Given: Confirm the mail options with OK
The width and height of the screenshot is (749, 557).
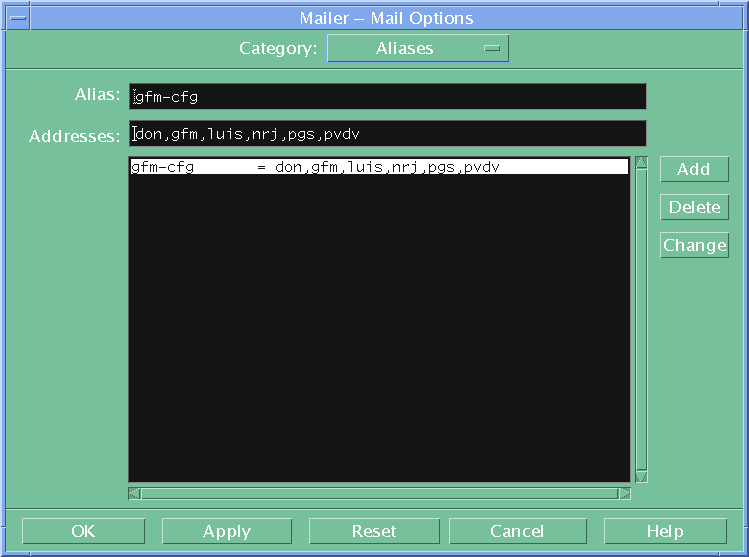Looking at the screenshot, I should (x=83, y=531).
